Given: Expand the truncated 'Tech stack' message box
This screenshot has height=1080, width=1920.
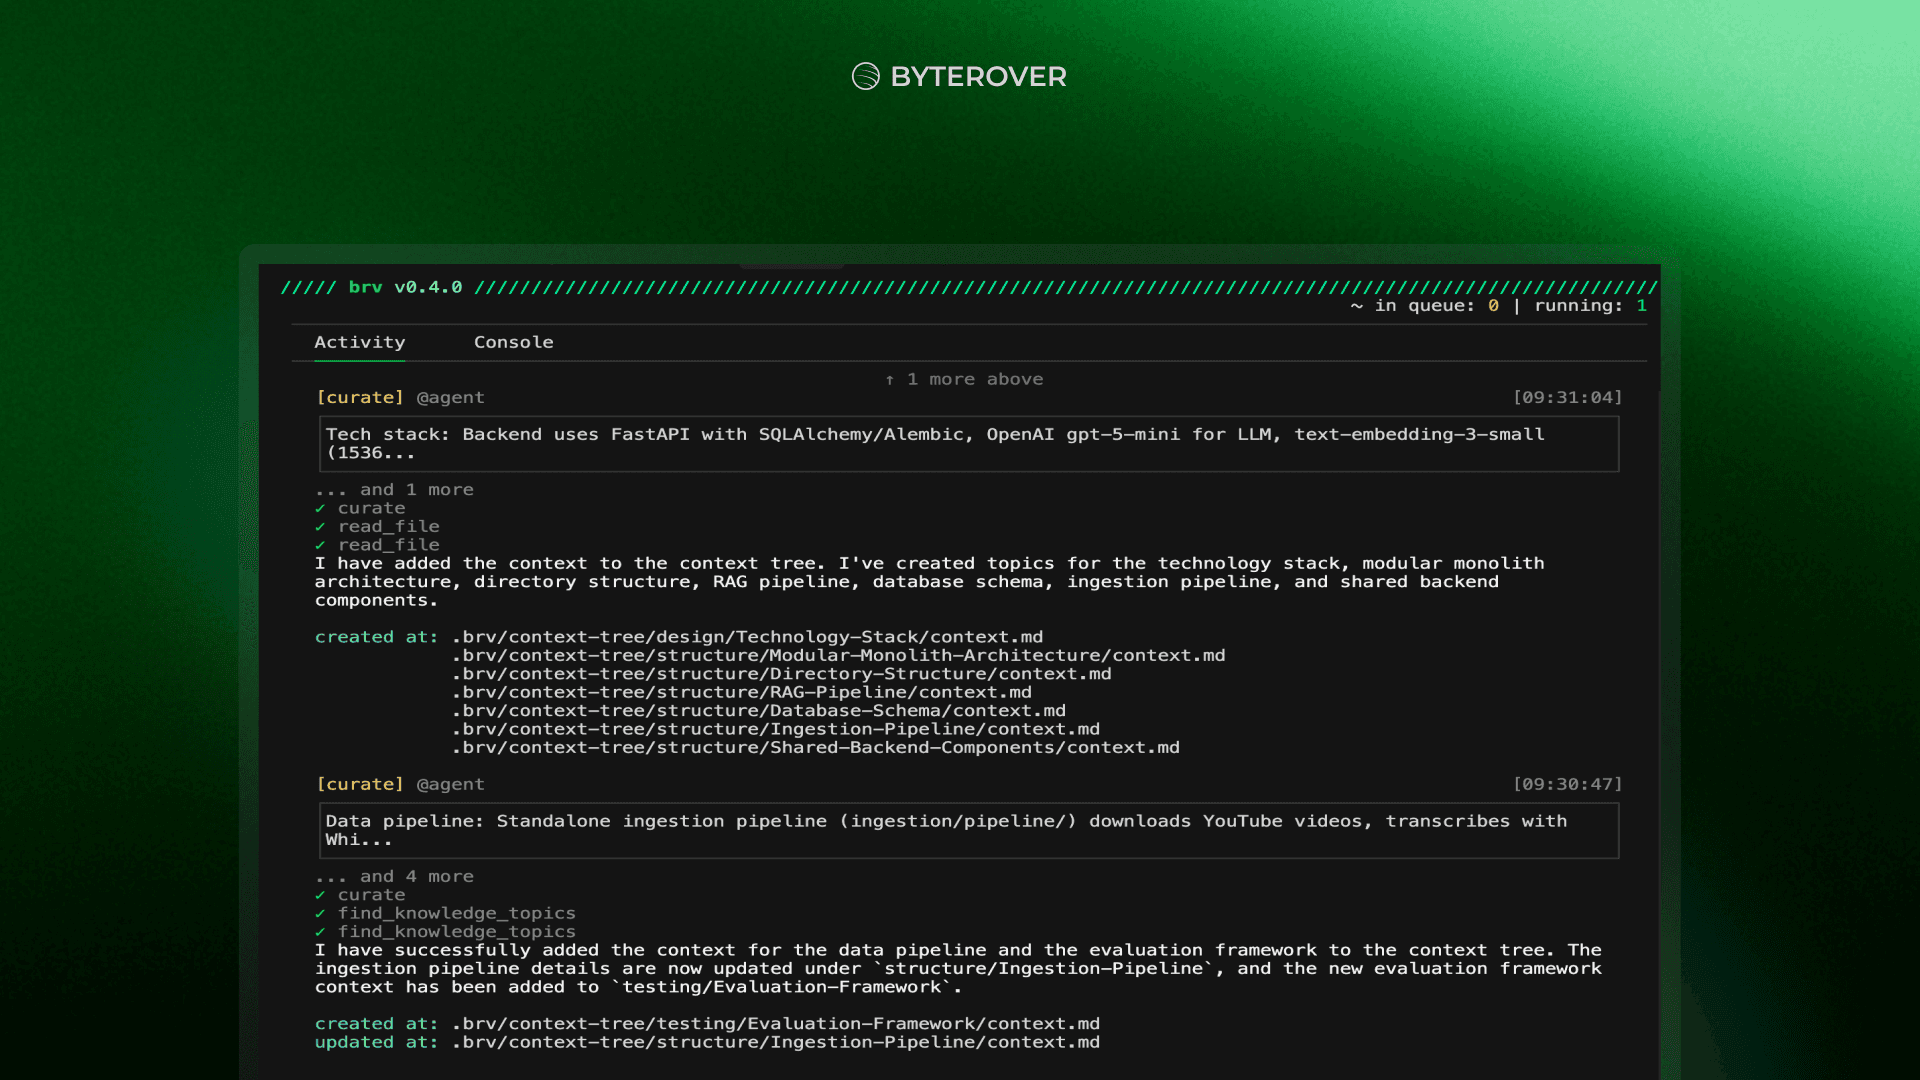Looking at the screenshot, I should [x=968, y=444].
